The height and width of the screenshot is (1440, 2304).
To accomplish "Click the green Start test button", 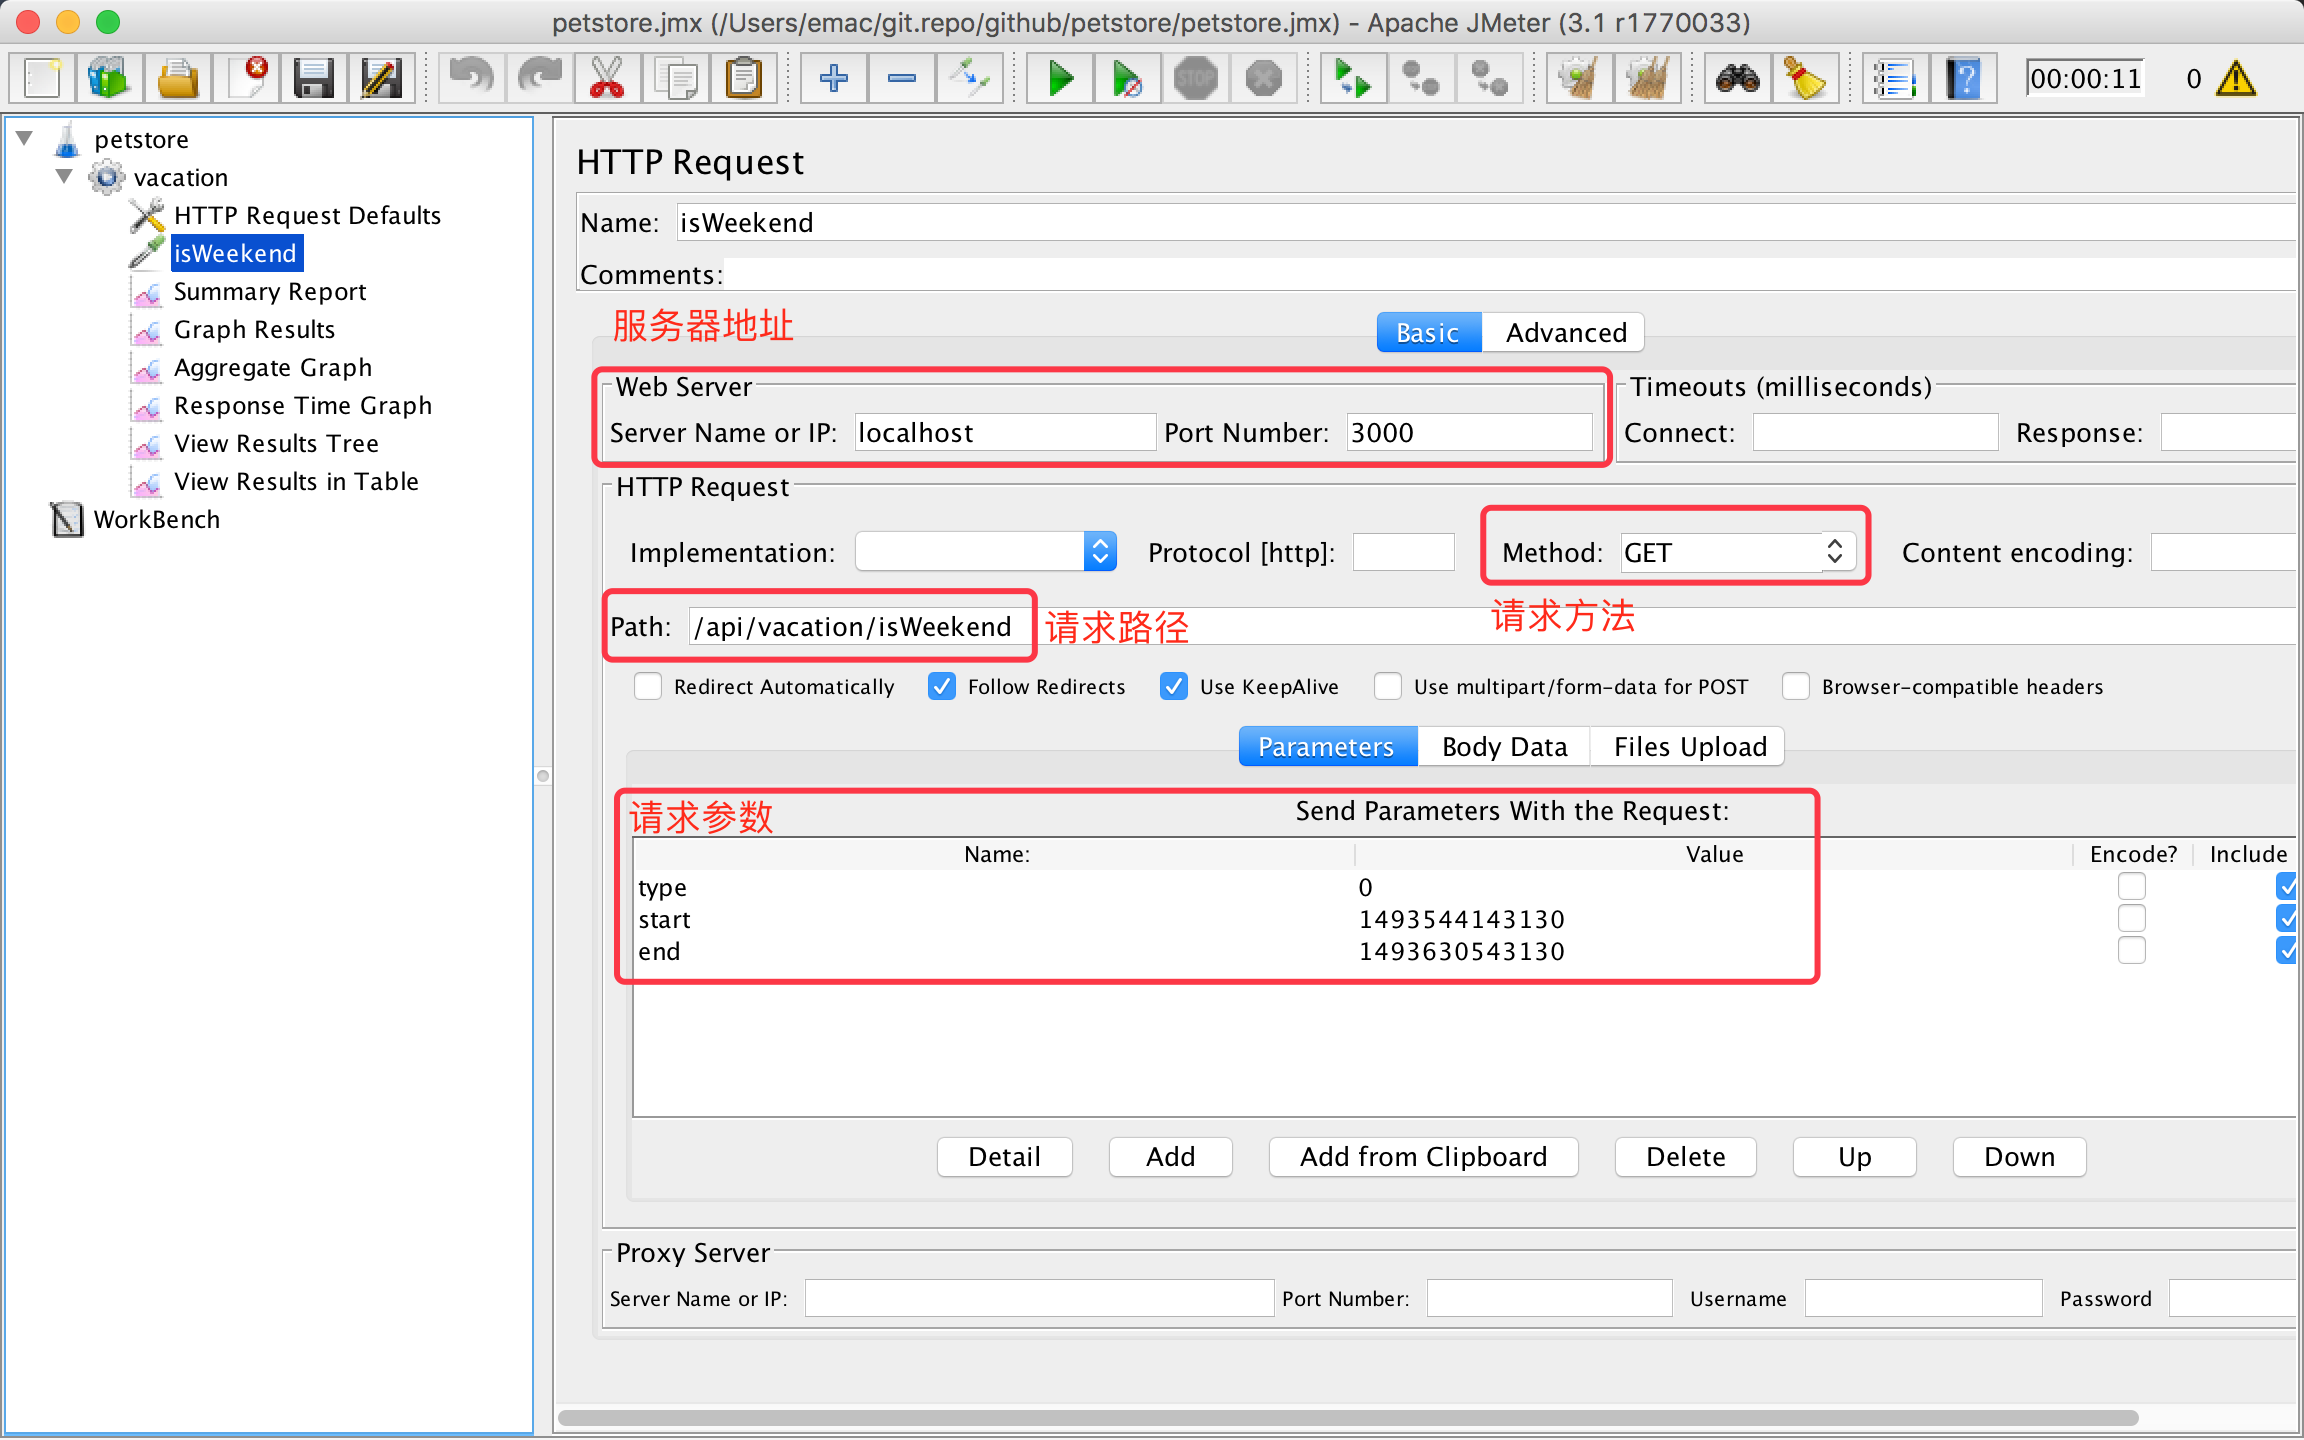I will (1060, 78).
